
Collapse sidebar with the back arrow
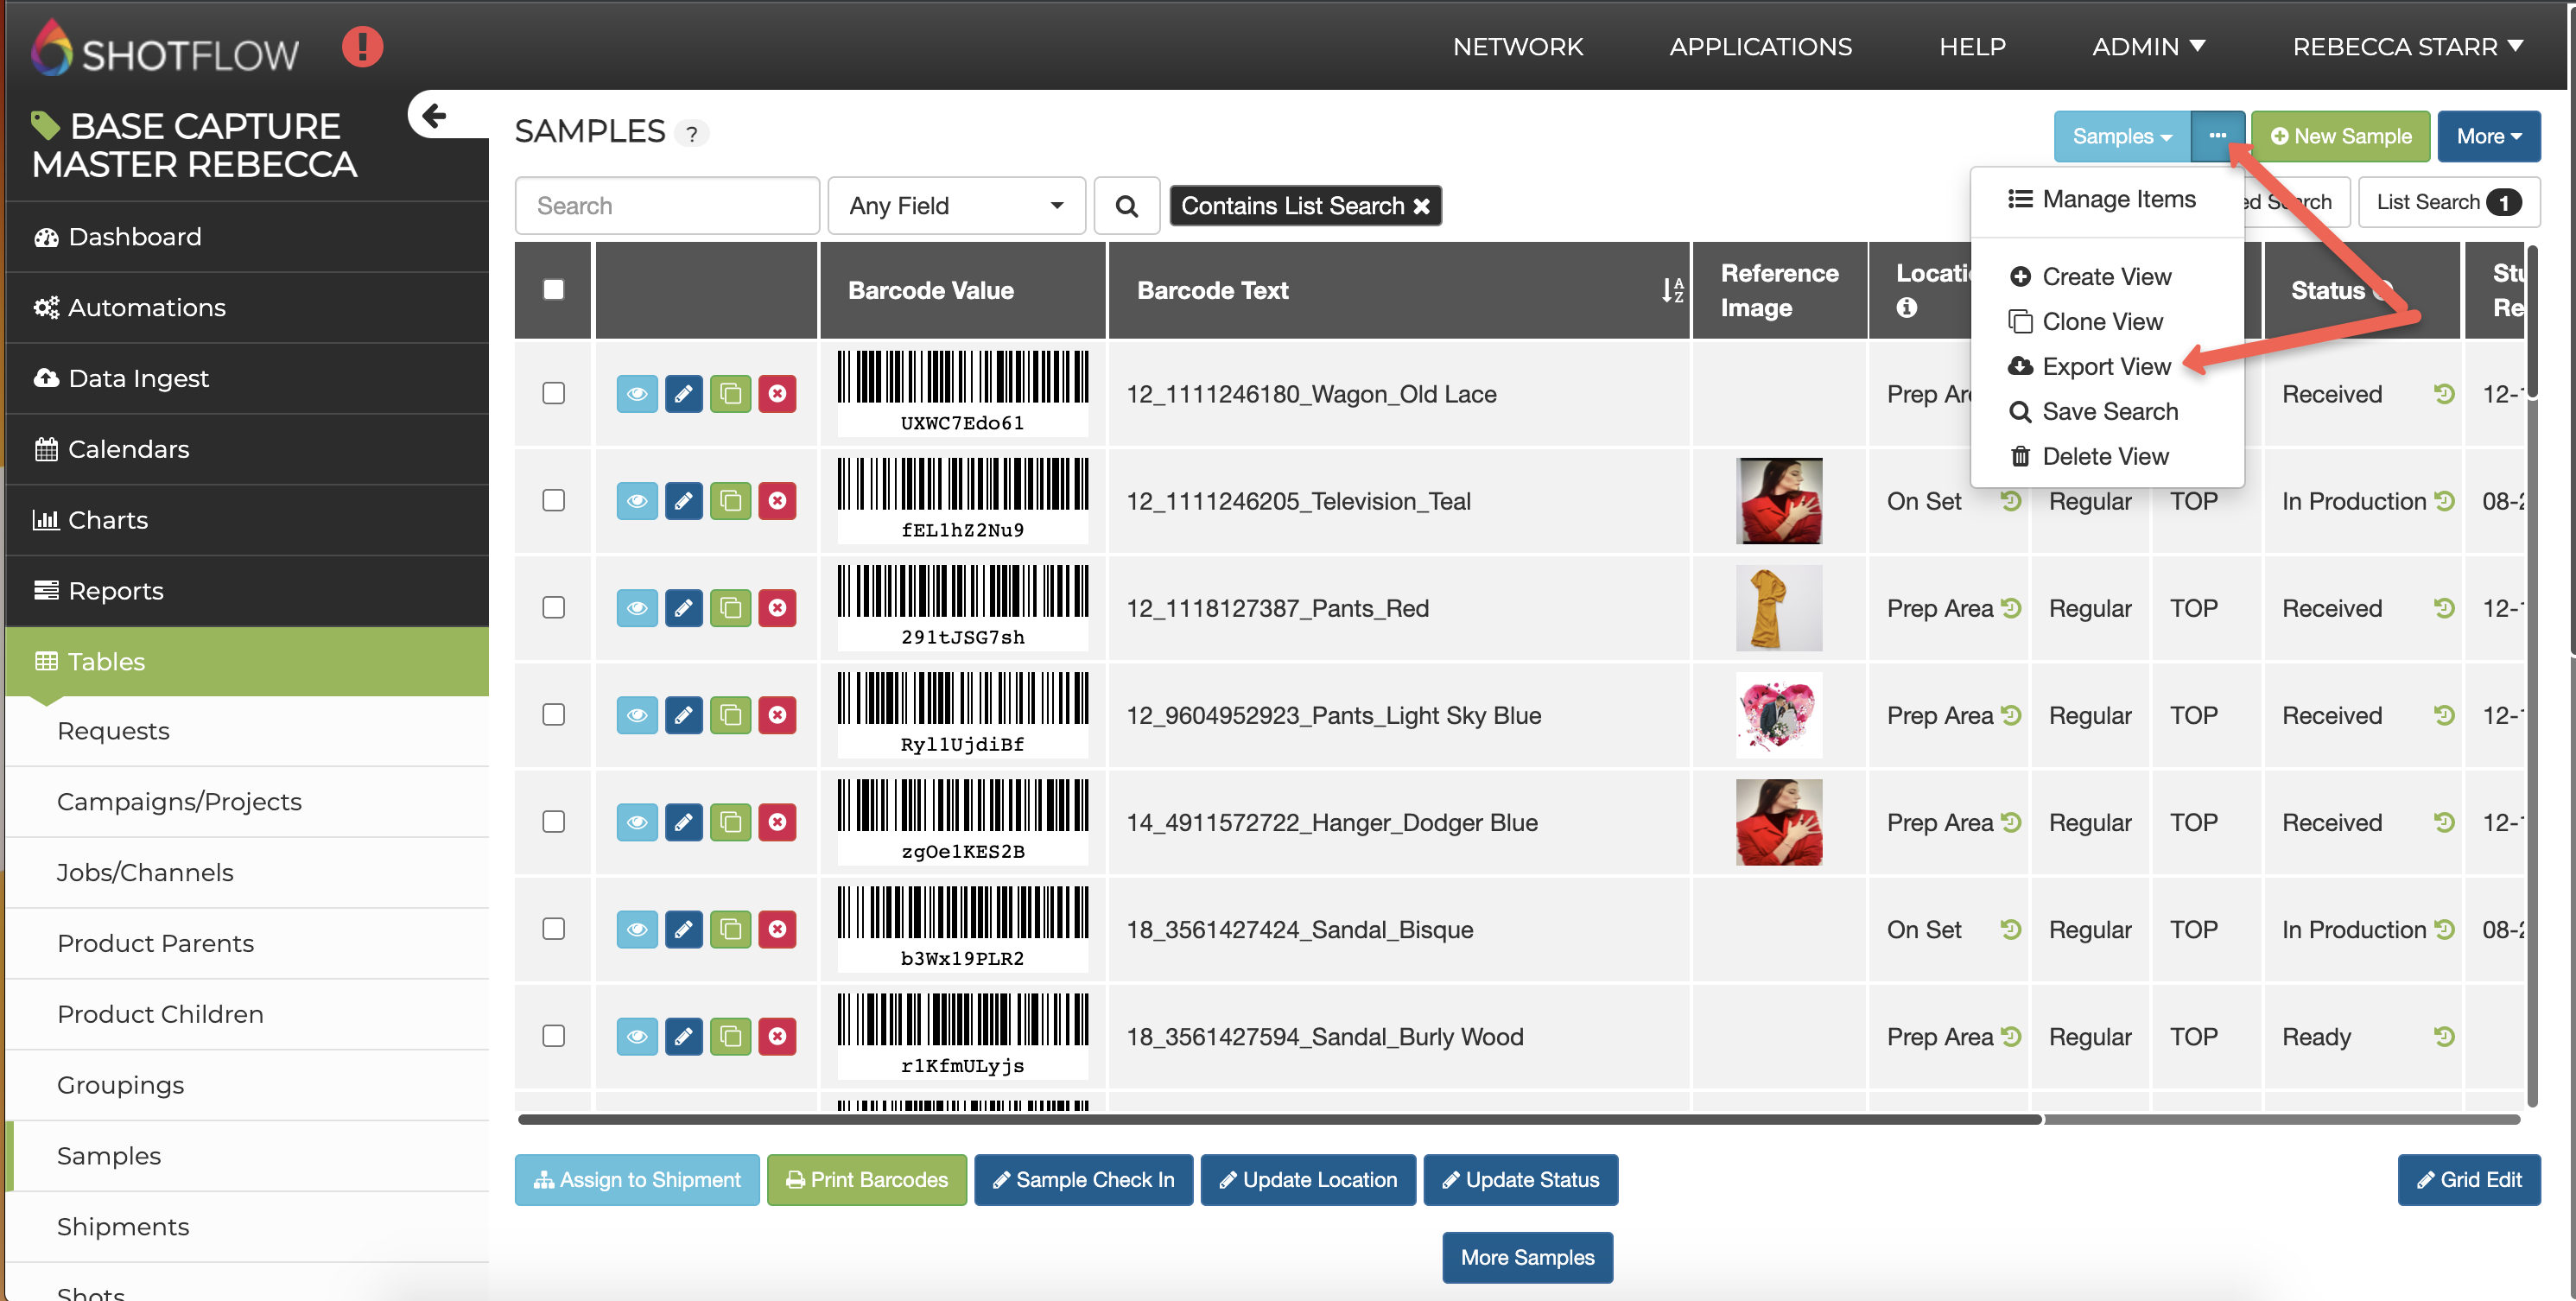[434, 116]
